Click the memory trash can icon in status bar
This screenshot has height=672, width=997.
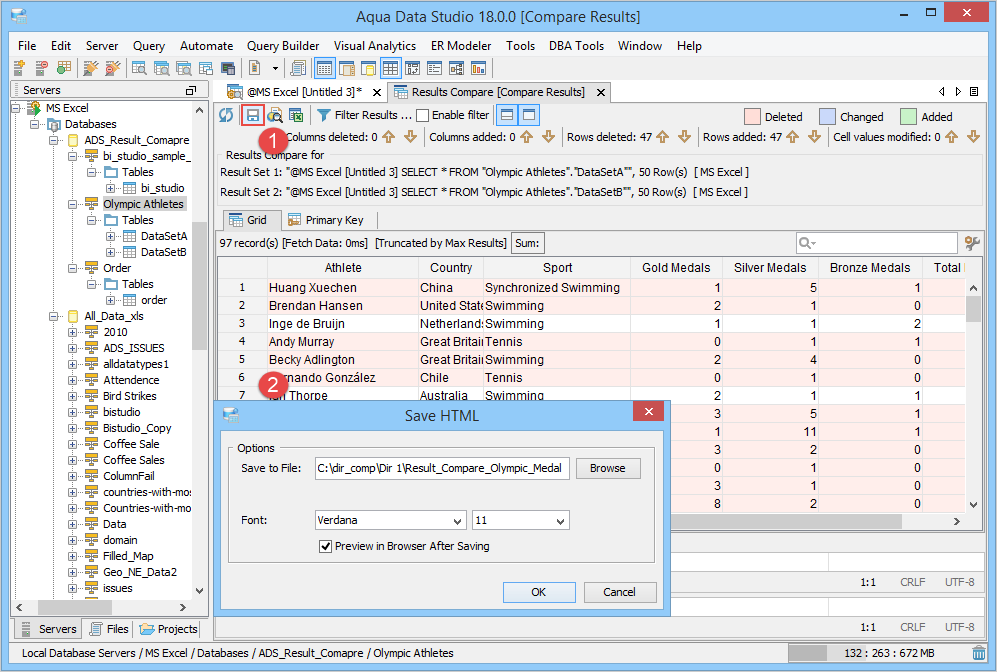[979, 653]
